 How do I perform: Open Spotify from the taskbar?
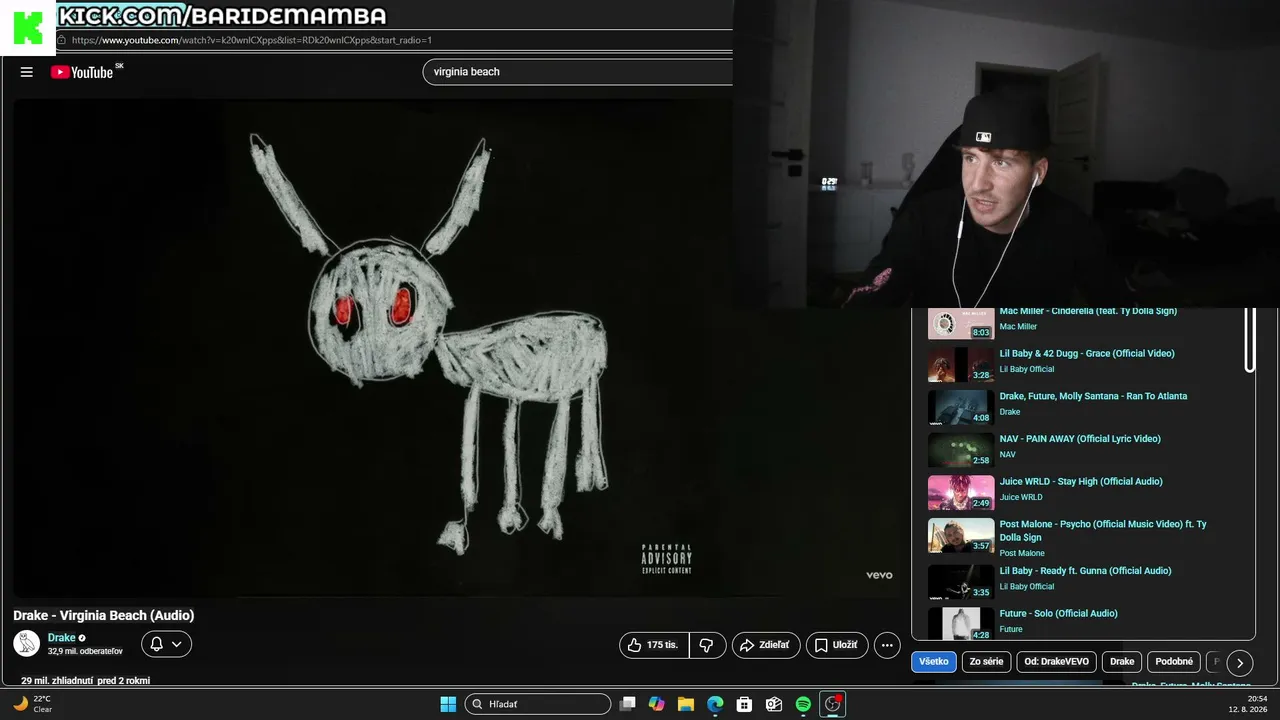click(x=803, y=704)
